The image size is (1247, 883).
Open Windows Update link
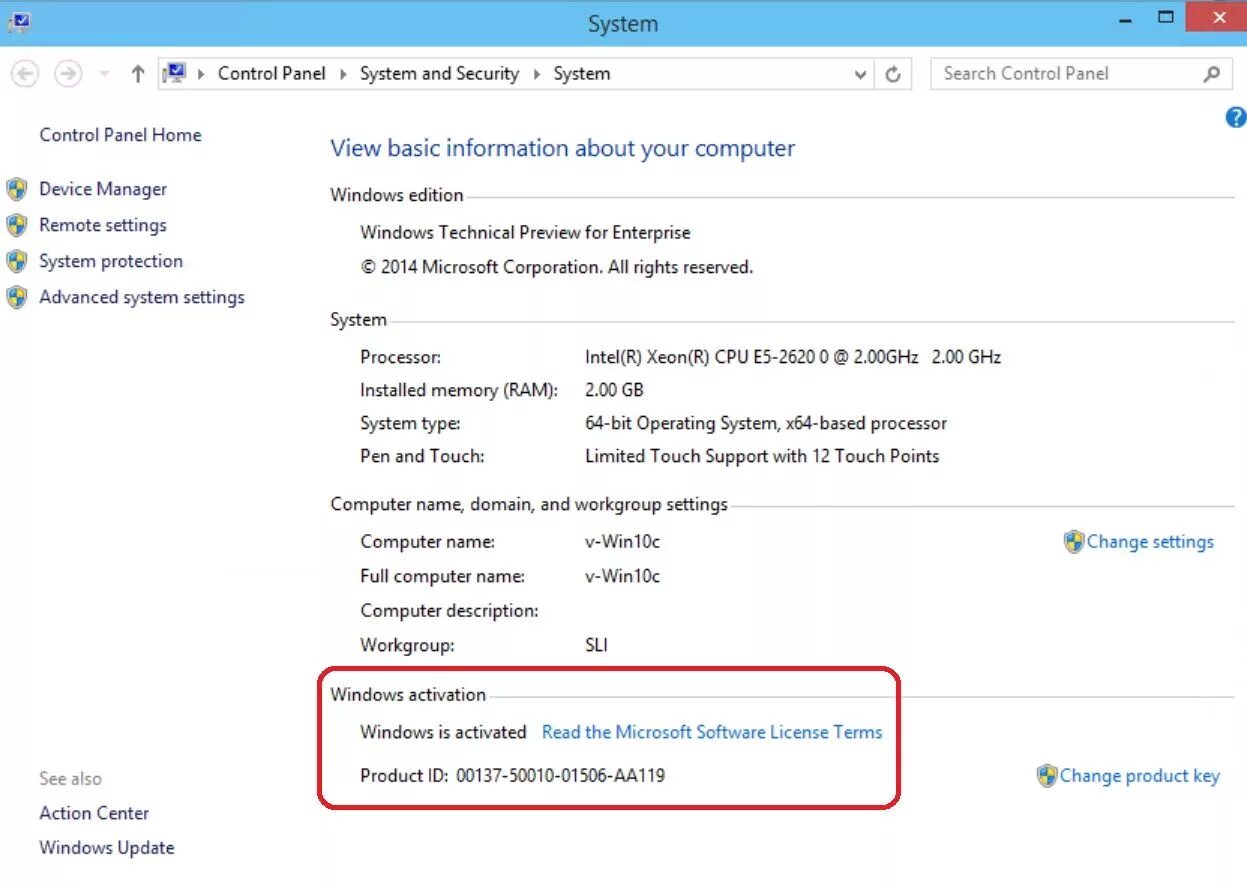tap(107, 847)
